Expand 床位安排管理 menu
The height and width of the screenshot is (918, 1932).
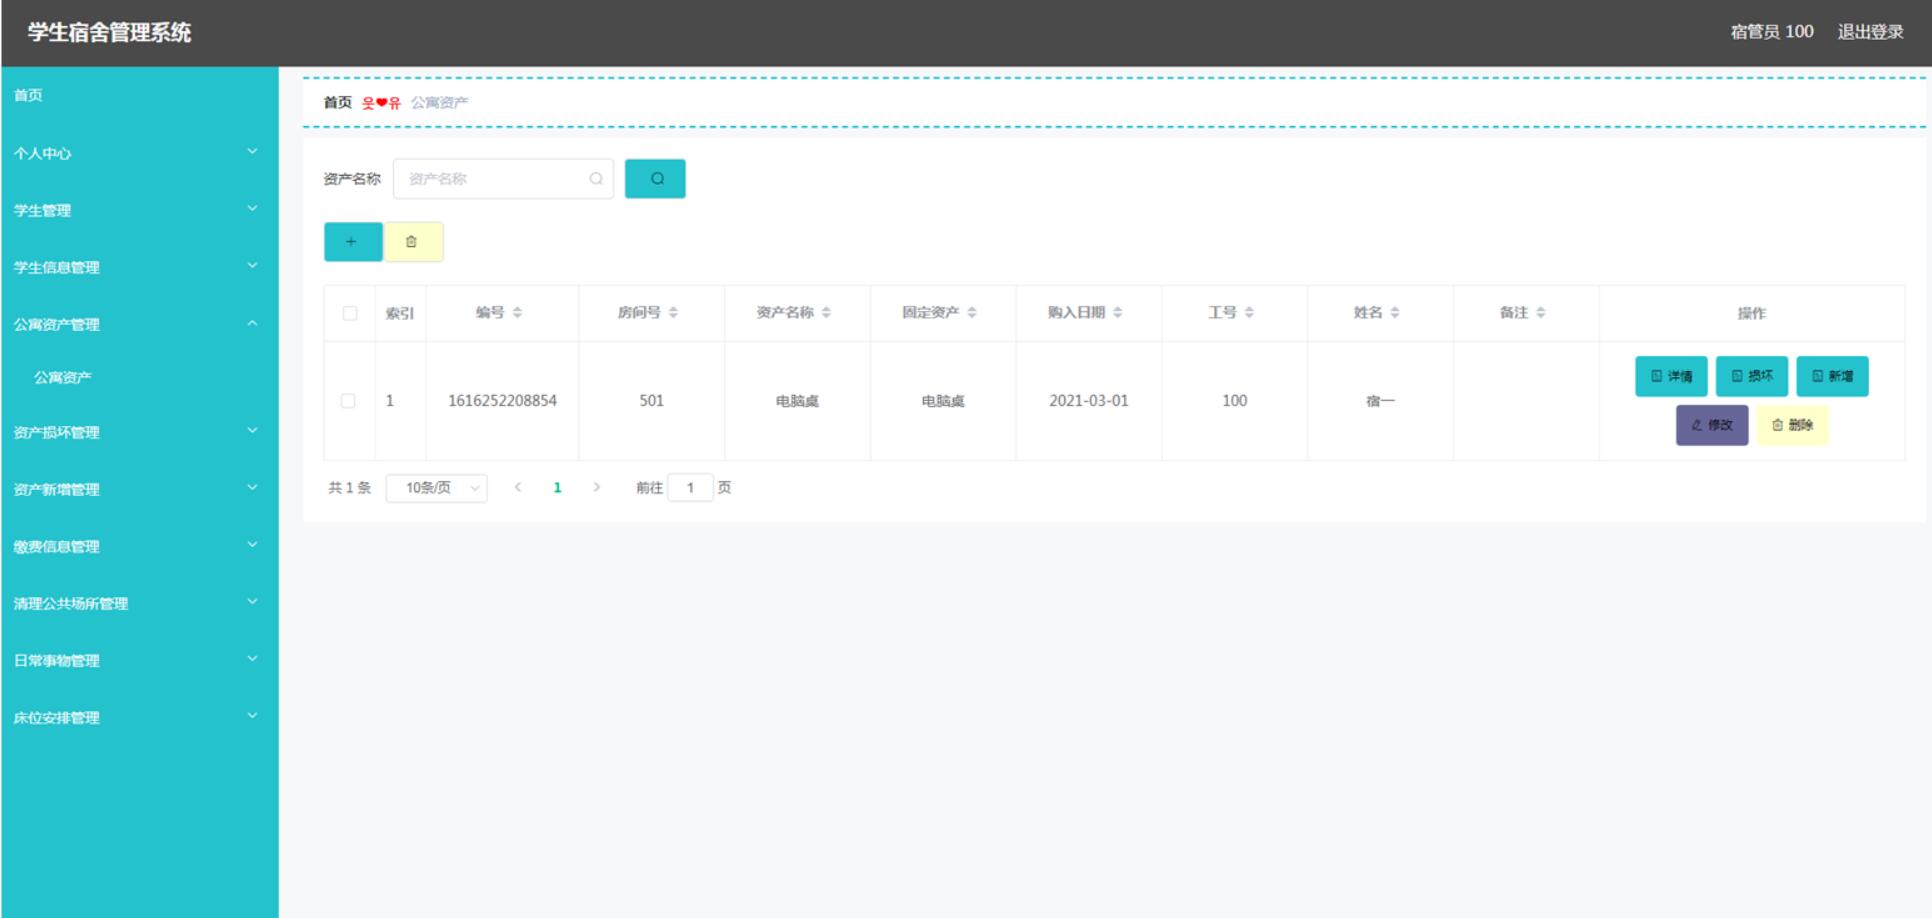click(139, 717)
